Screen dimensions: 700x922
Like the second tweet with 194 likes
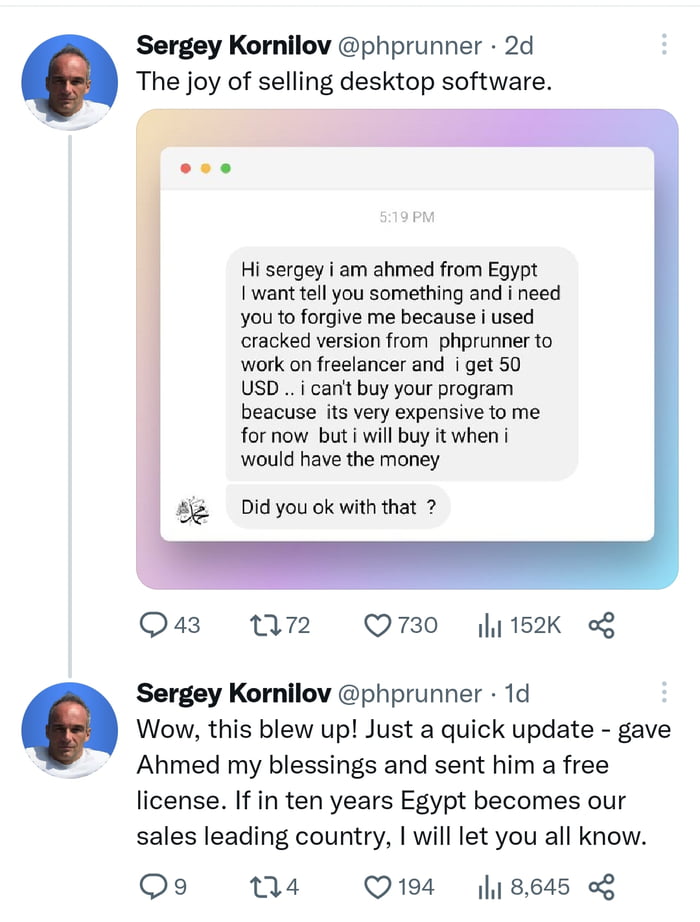[x=376, y=886]
